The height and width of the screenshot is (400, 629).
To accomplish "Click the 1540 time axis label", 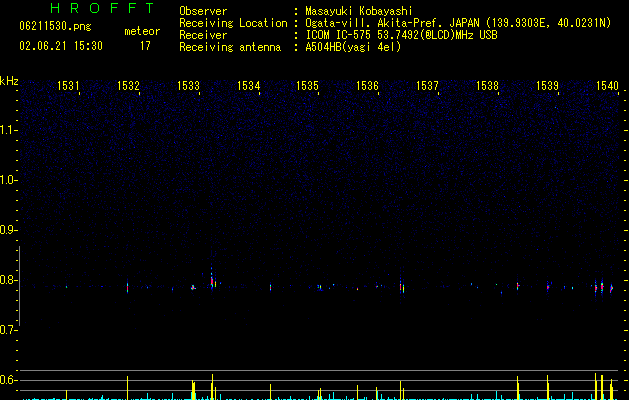I will [x=607, y=85].
